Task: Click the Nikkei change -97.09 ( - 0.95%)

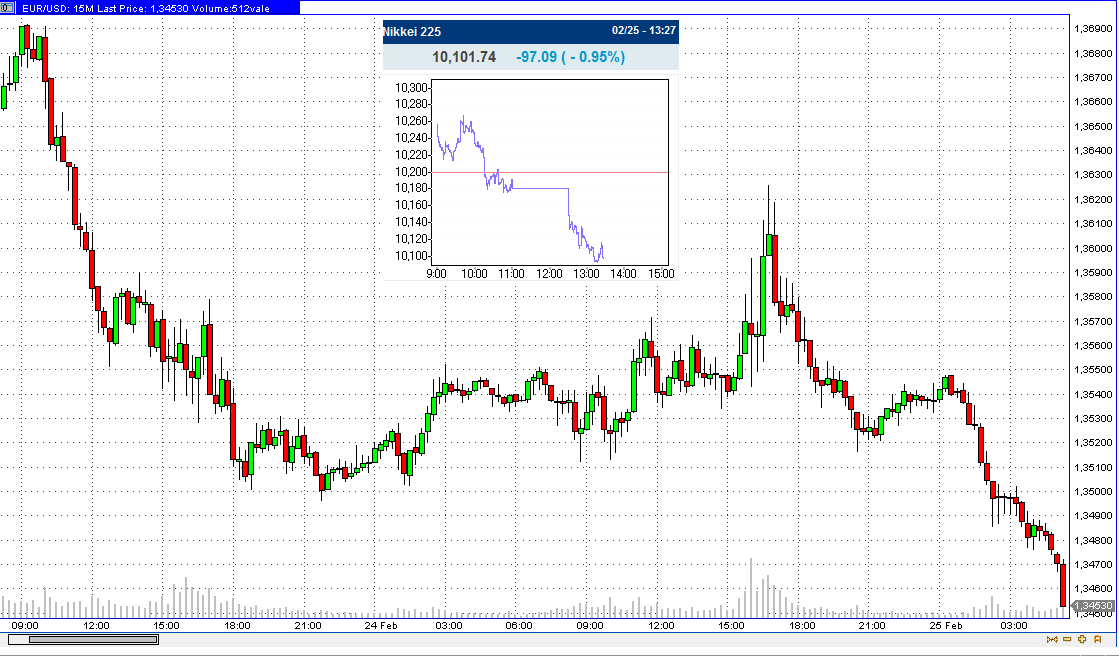Action: (x=570, y=56)
